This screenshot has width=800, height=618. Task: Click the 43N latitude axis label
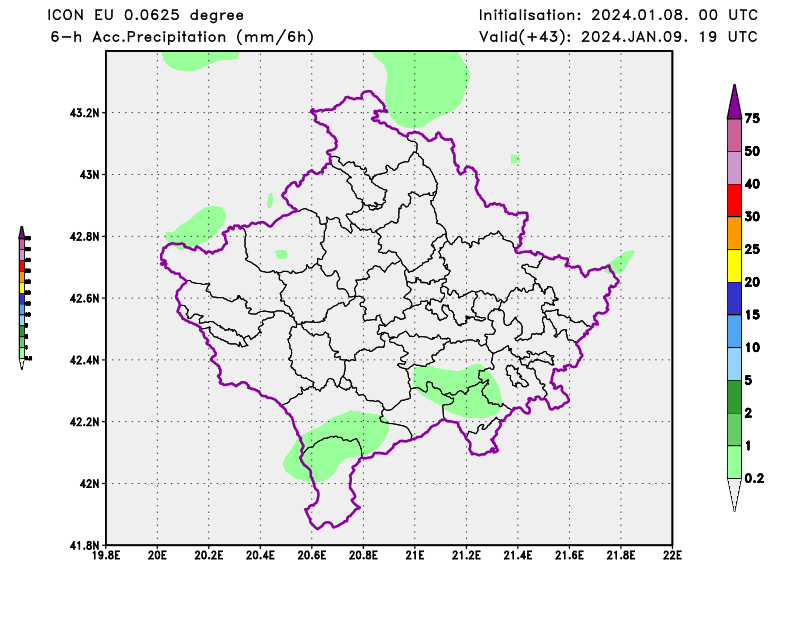tap(90, 175)
